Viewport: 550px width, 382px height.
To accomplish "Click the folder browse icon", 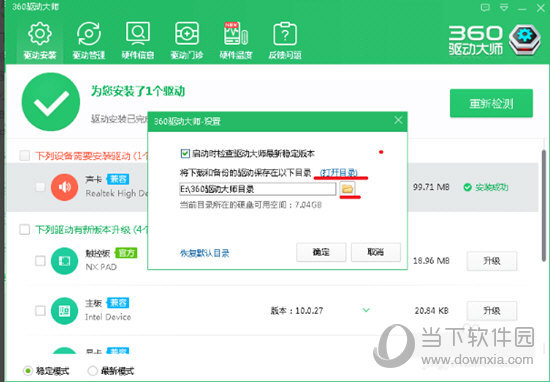I will pos(347,189).
